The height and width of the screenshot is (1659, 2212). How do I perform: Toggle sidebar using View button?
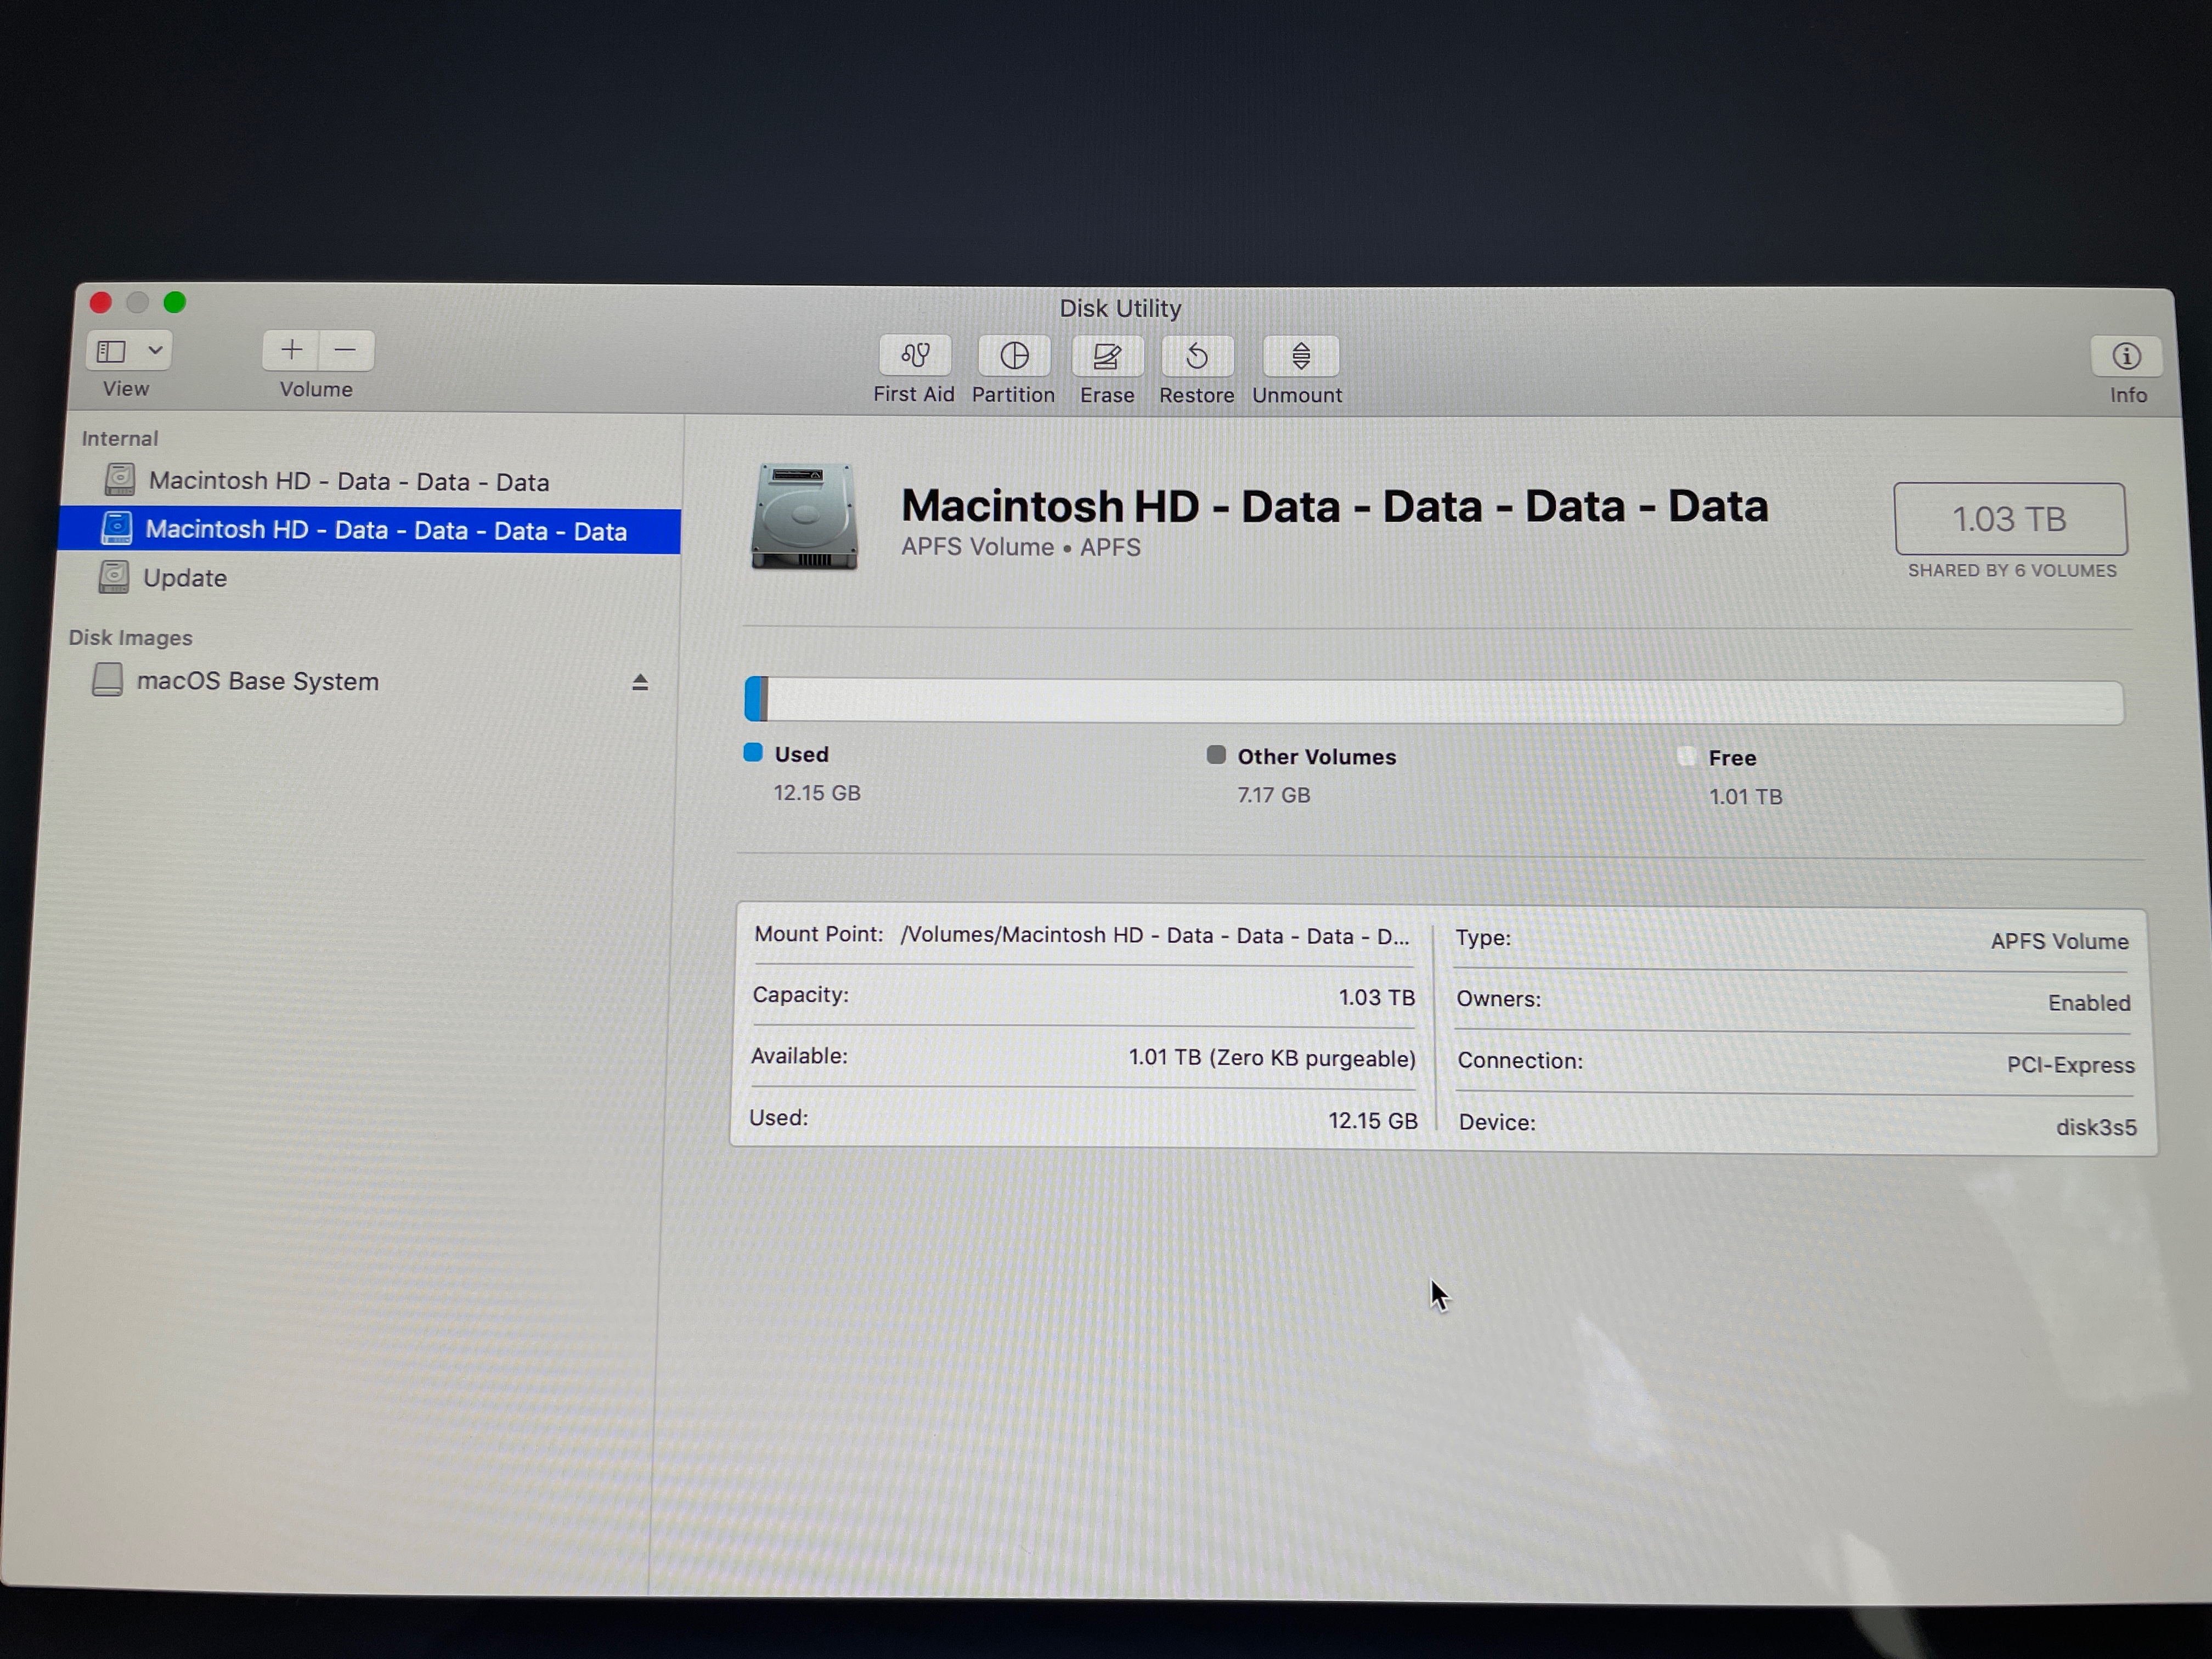pos(112,351)
